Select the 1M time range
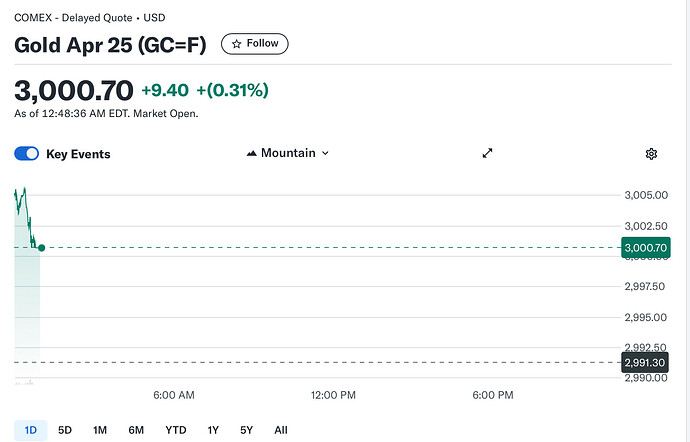 (100, 430)
